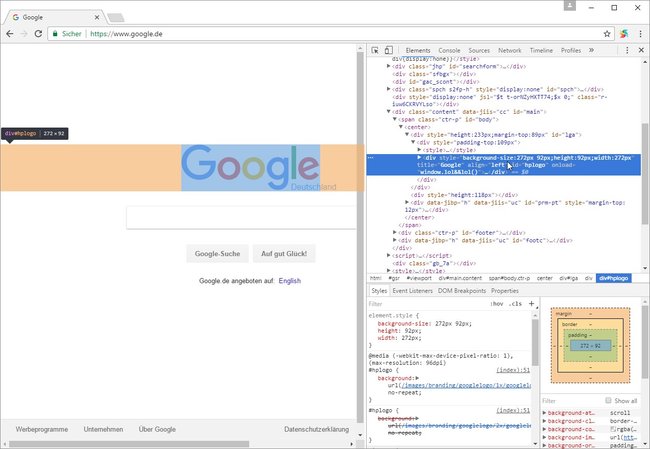Select div#lga breadcrumb
Screen dimensions: 650x449
coord(568,278)
